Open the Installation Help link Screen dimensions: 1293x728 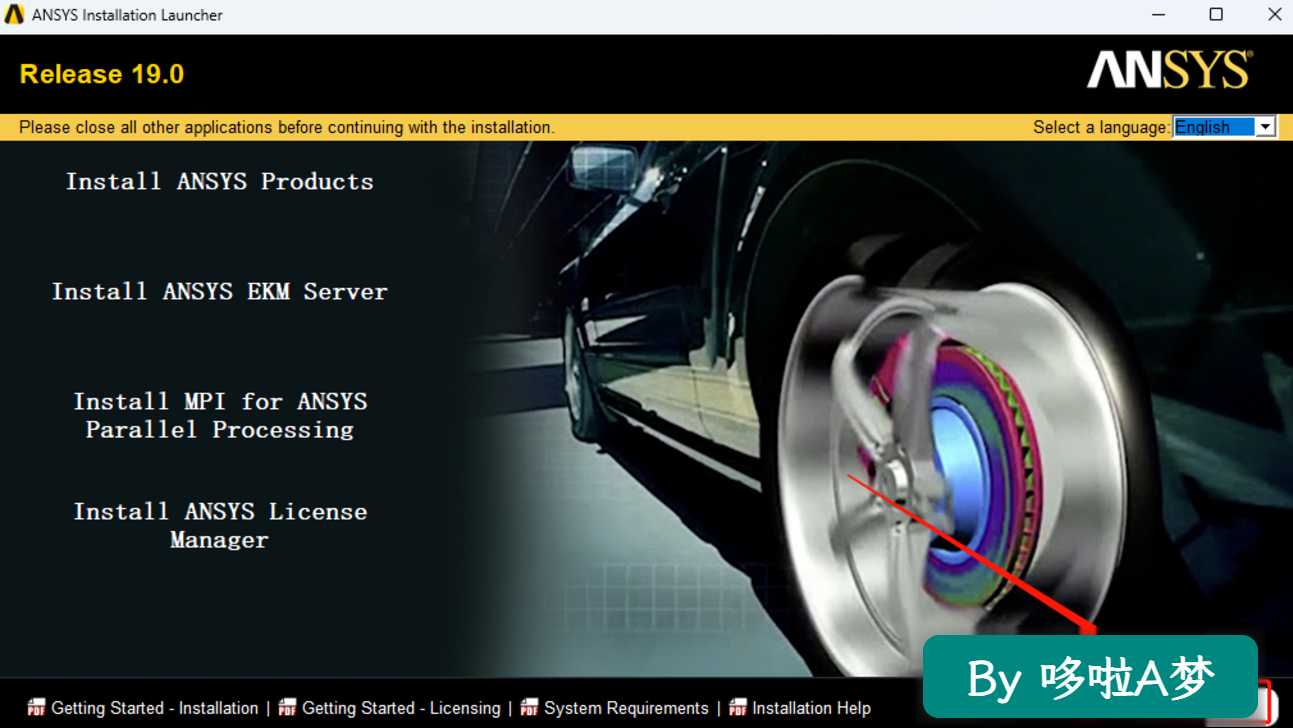tap(811, 708)
